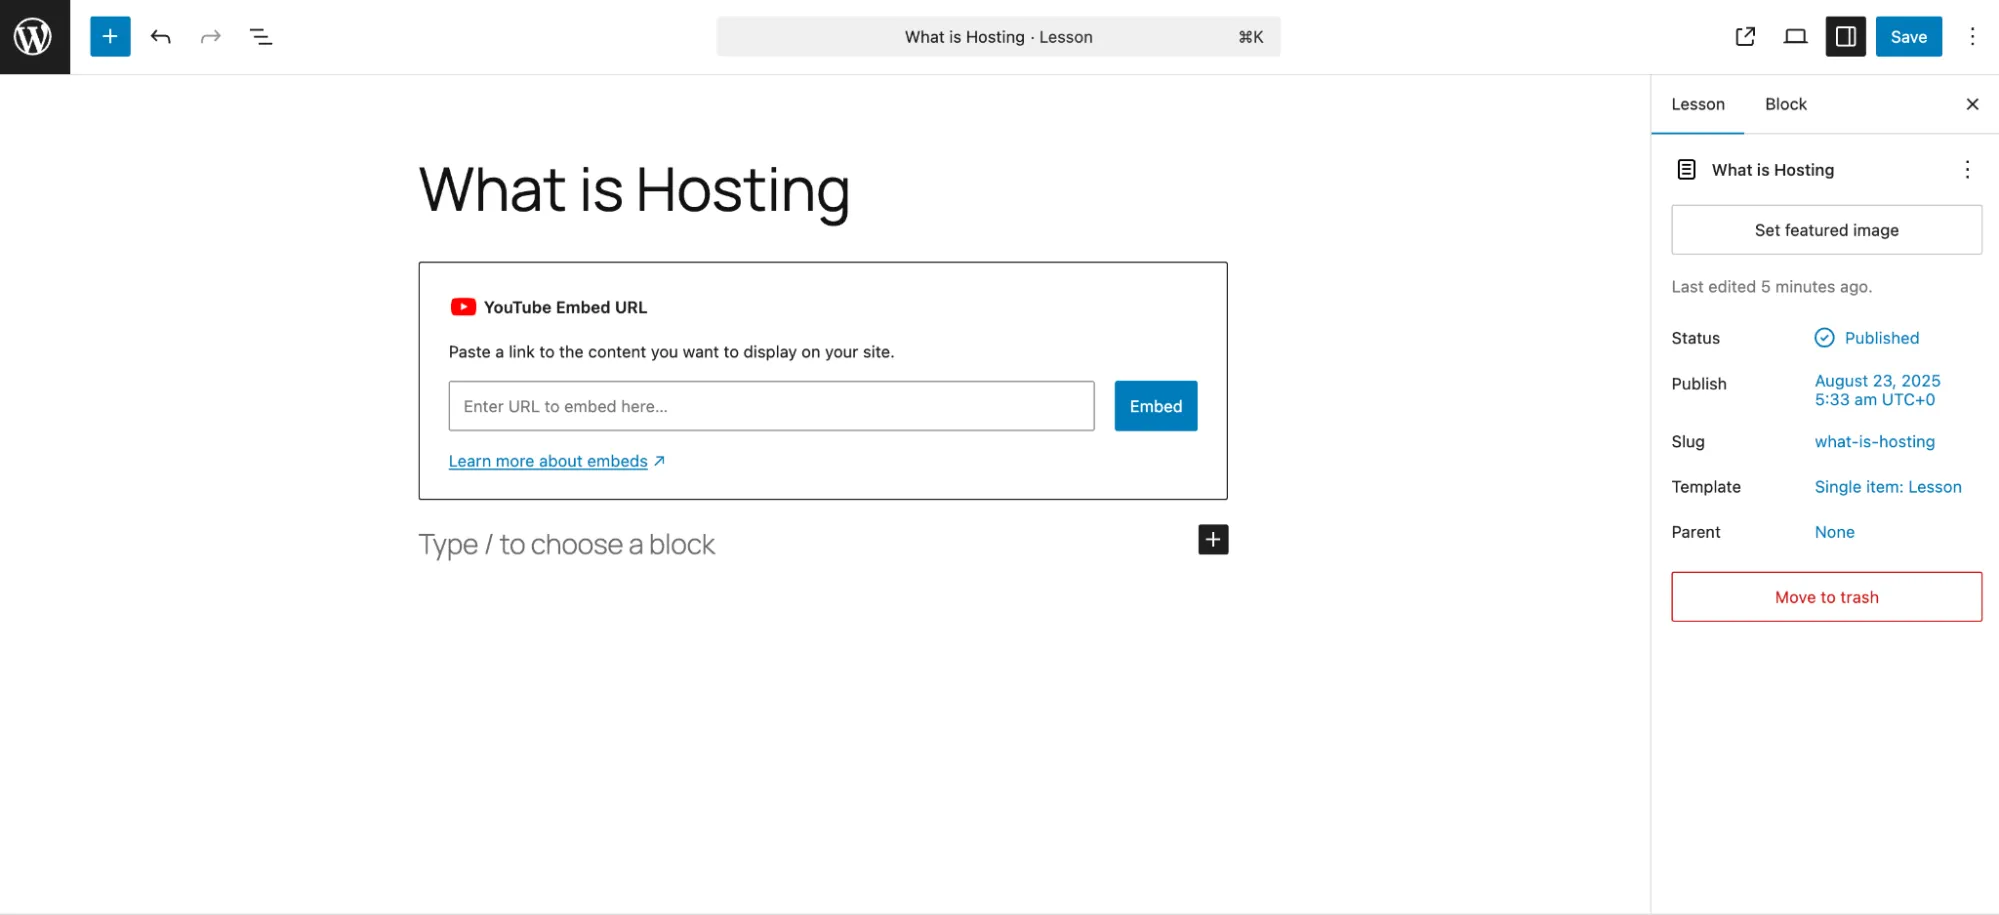Image resolution: width=1999 pixels, height=915 pixels.
Task: Close the settings sidebar
Action: tap(1972, 104)
